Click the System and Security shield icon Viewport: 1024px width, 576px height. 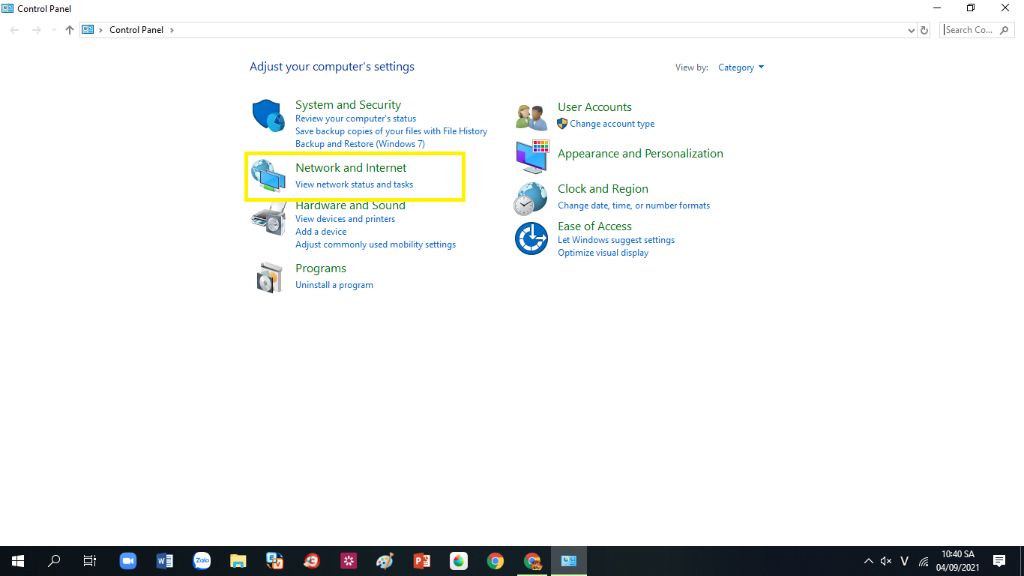tap(268, 116)
